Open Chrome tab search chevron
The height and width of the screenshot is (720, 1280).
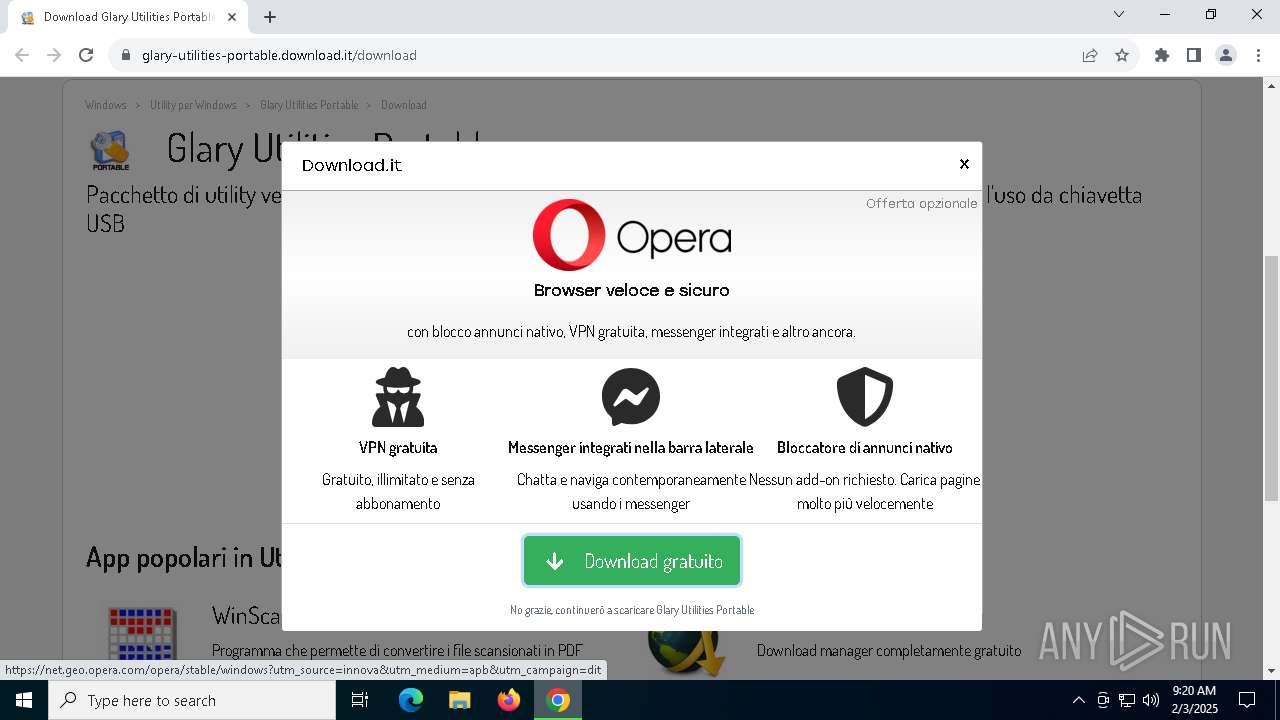point(1119,14)
